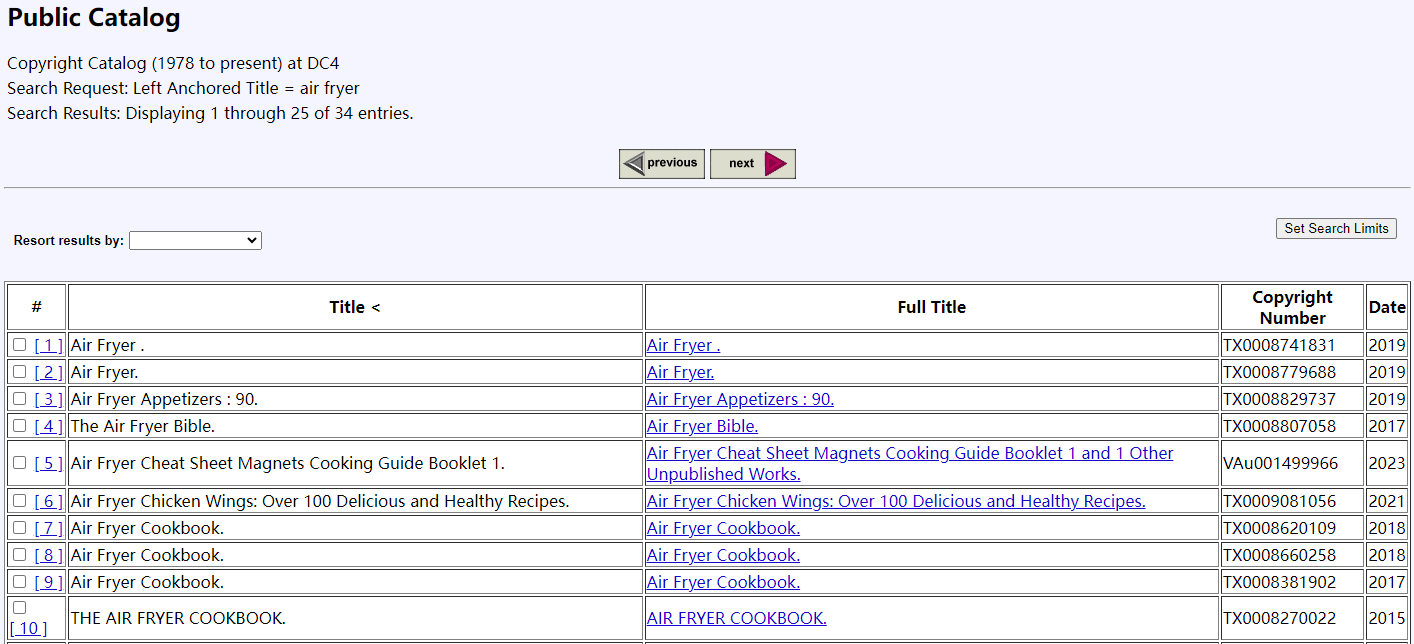
Task: Check the box for entry 6
Action: pos(19,501)
